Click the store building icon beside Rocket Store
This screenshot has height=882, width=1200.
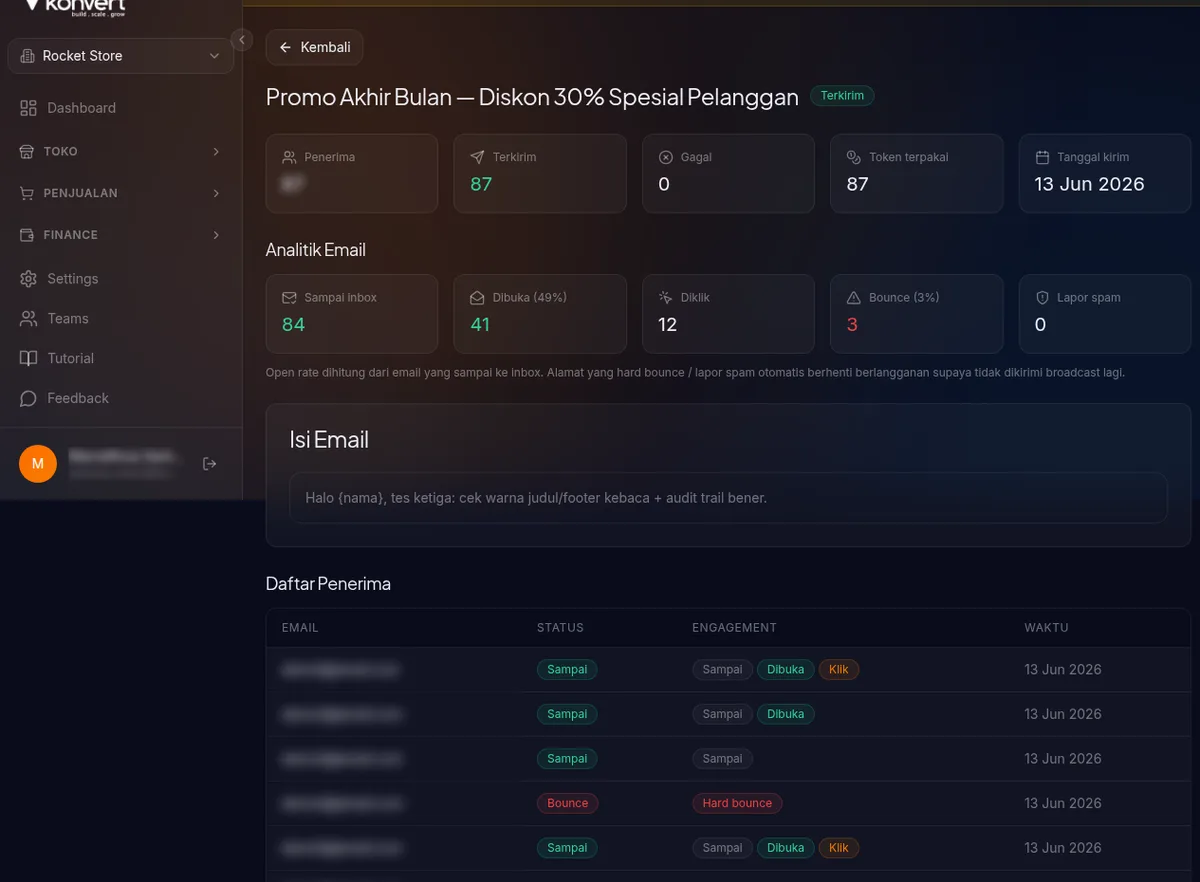27,56
